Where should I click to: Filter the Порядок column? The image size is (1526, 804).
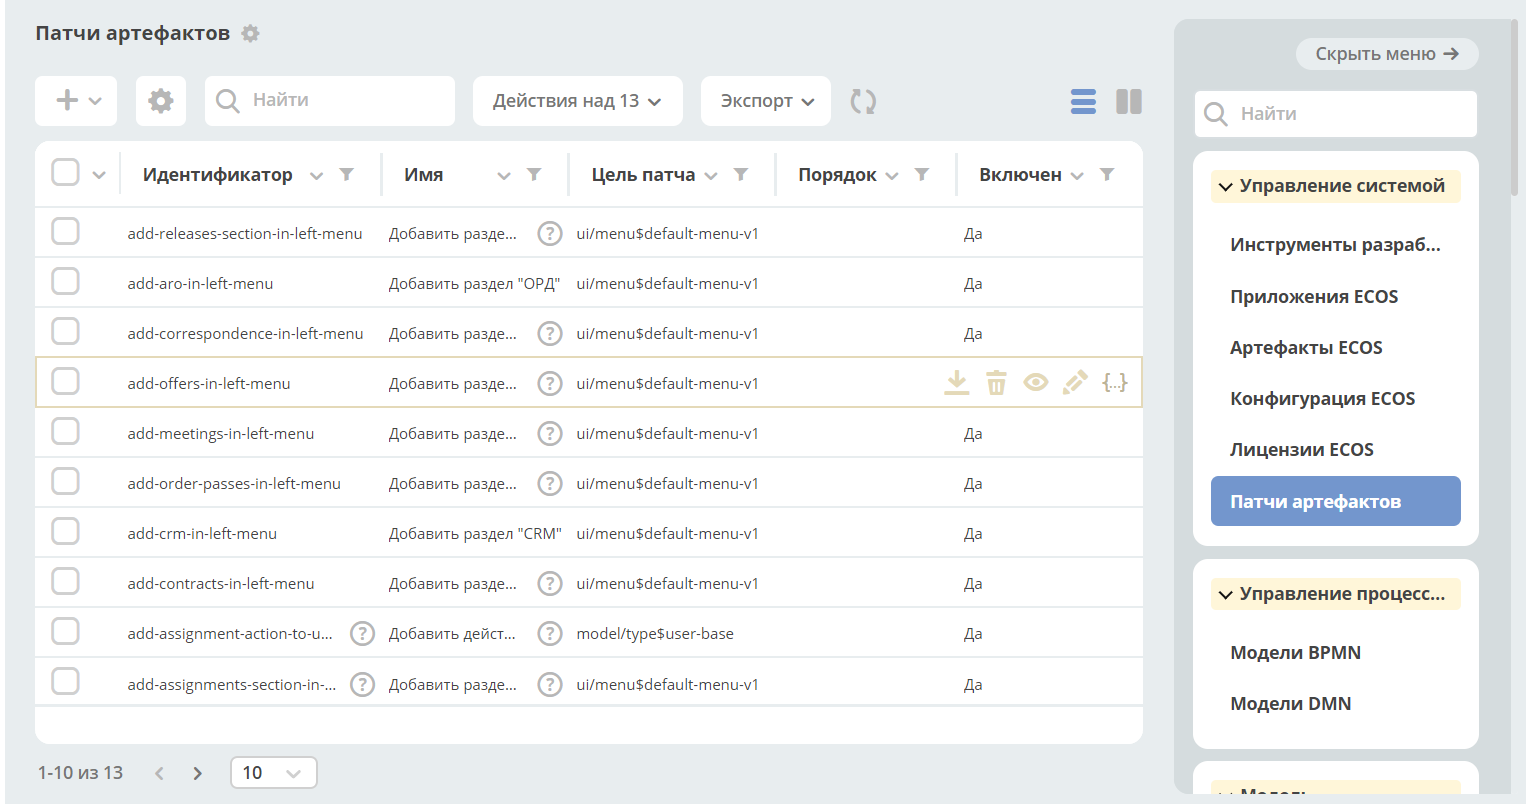tap(922, 175)
